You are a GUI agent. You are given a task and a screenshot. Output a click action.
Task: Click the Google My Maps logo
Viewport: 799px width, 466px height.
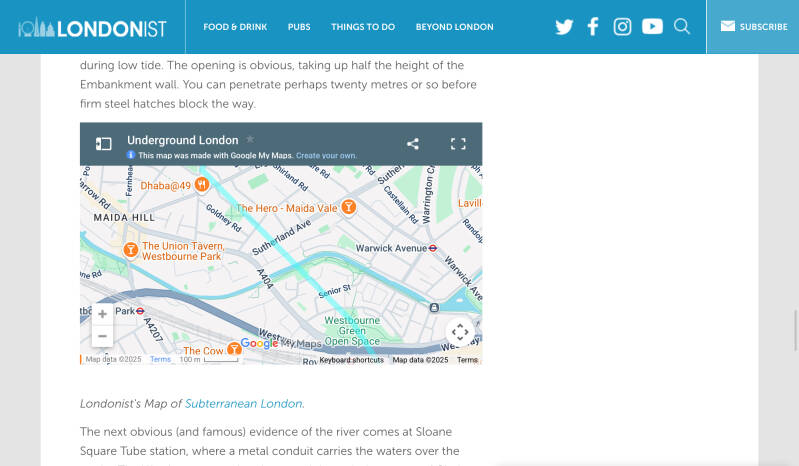pos(281,343)
